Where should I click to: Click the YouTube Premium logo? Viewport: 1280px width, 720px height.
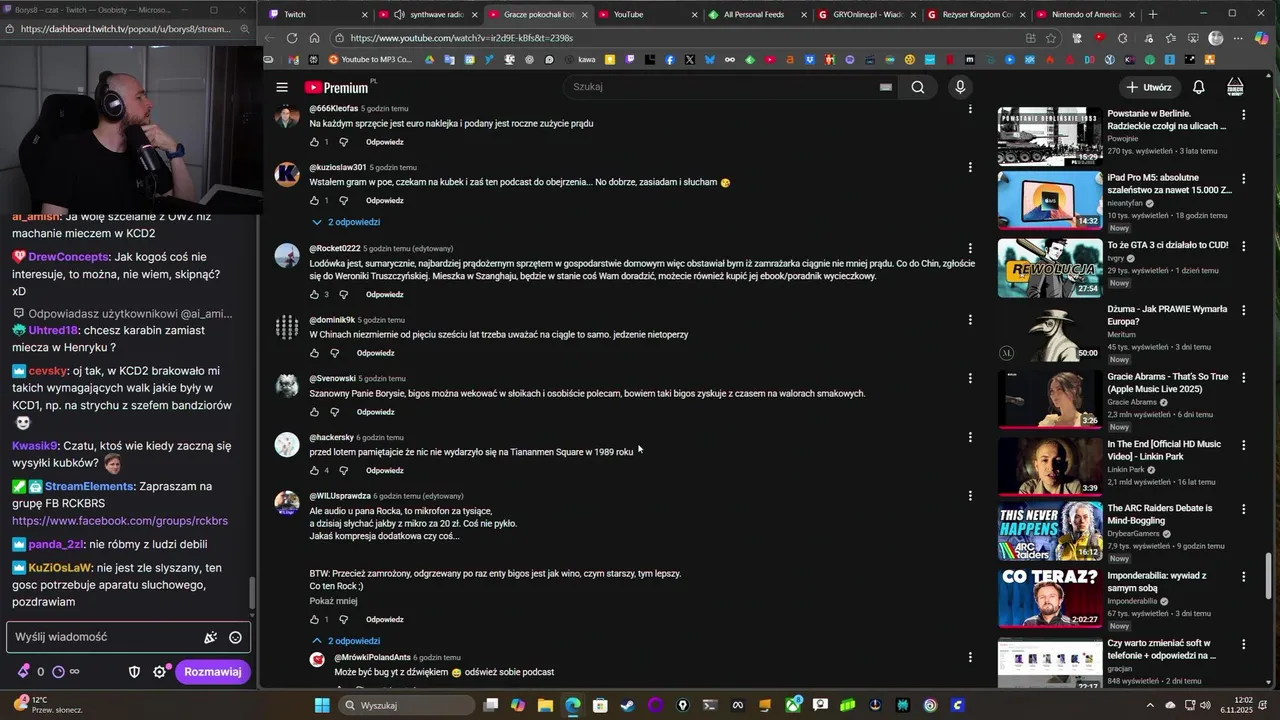coord(337,87)
